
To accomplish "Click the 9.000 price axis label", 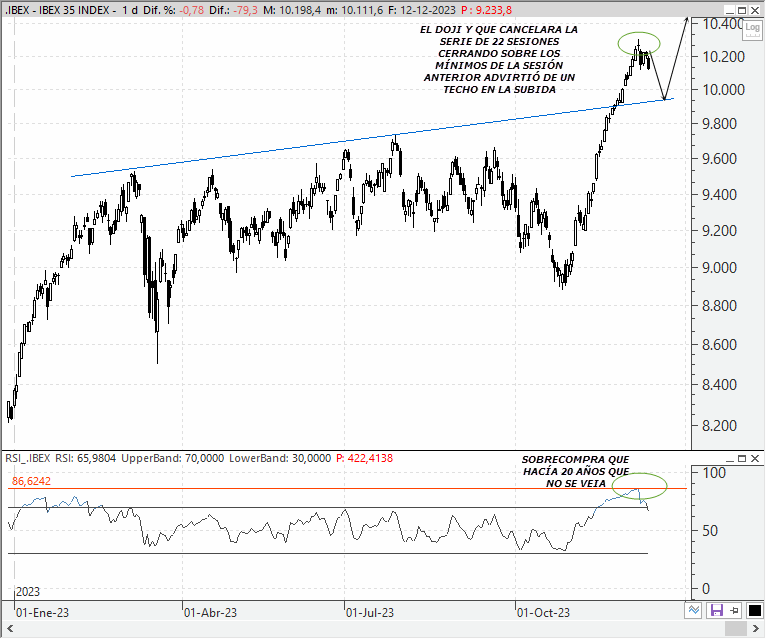I will (719, 268).
